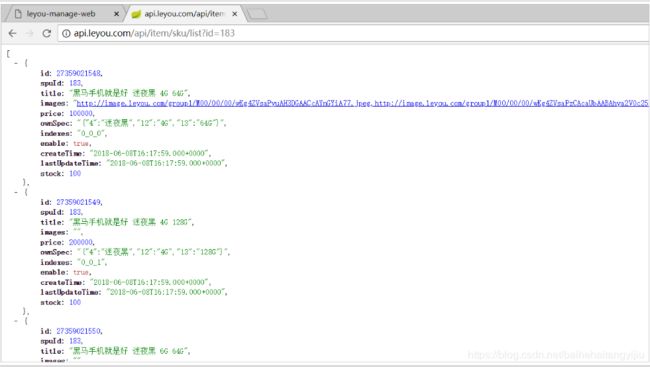Viewport: 650px width, 367px height.
Task: Collapse the first JSON object with id 27359021548
Action: [x=16, y=63]
